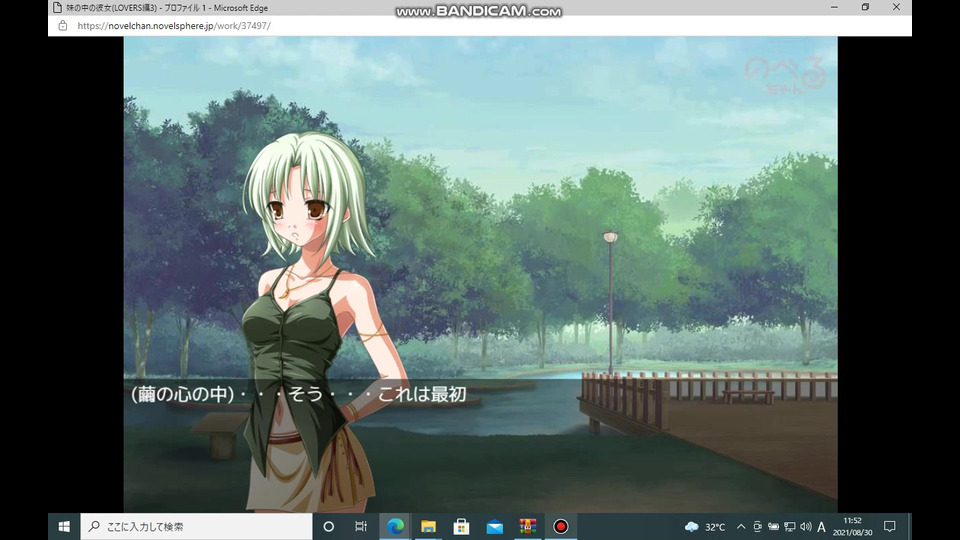Click battery power tray icon
960x540 pixels.
[x=773, y=527]
